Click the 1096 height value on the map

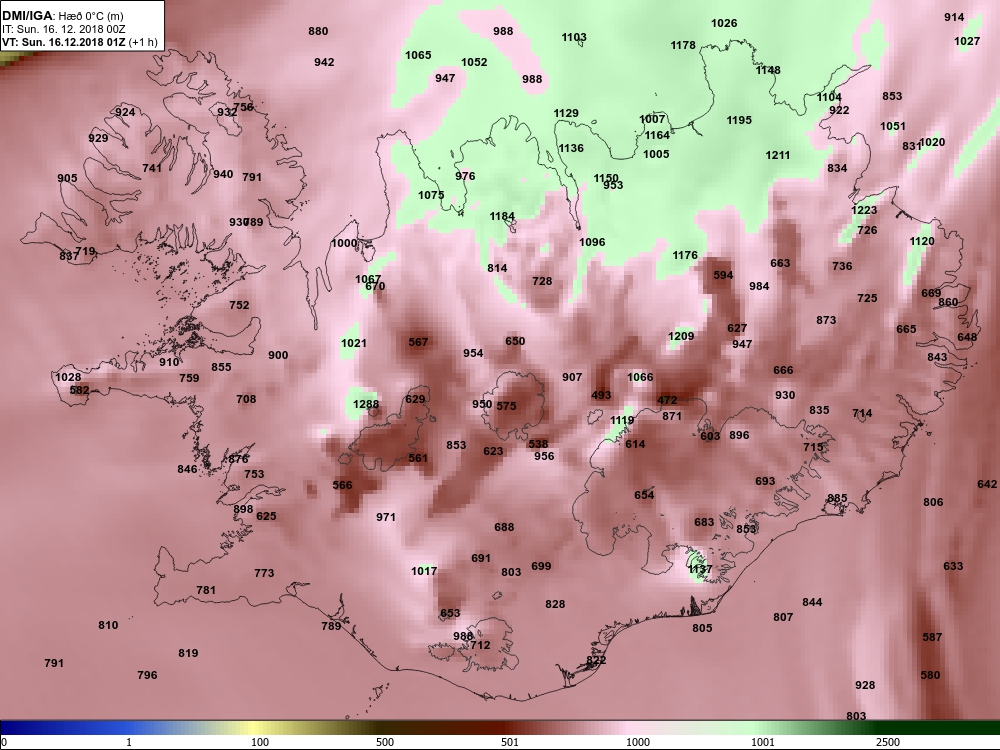592,242
